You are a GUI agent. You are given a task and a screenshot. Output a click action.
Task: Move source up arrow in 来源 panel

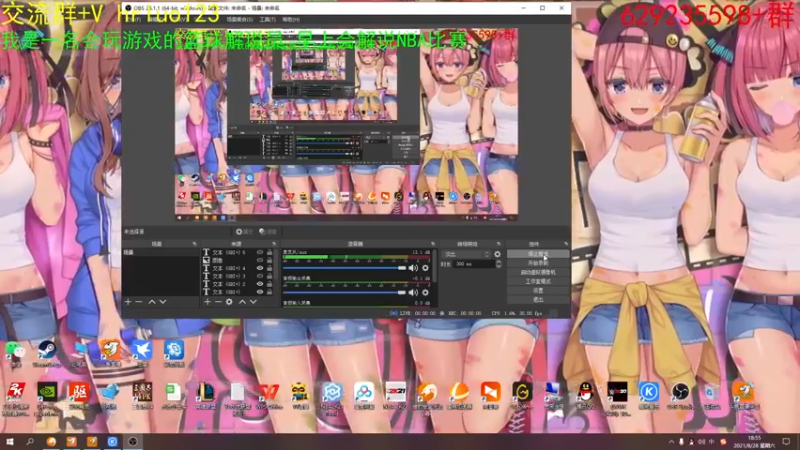point(242,302)
